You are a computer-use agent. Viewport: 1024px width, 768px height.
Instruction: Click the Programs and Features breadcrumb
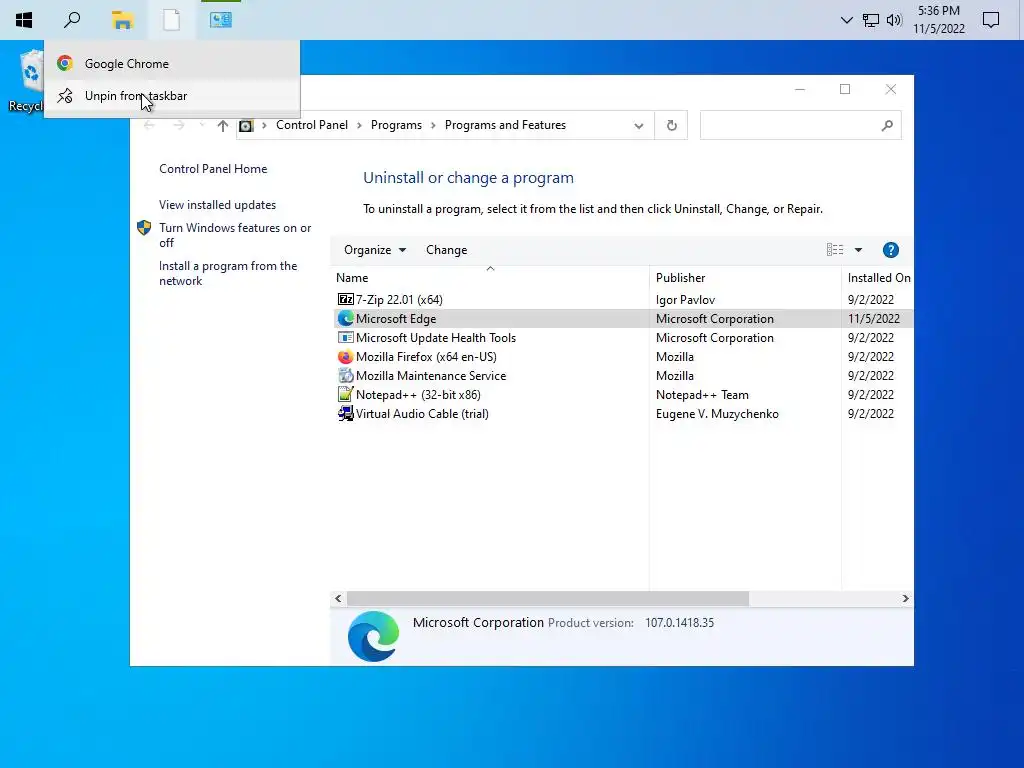pyautogui.click(x=505, y=125)
